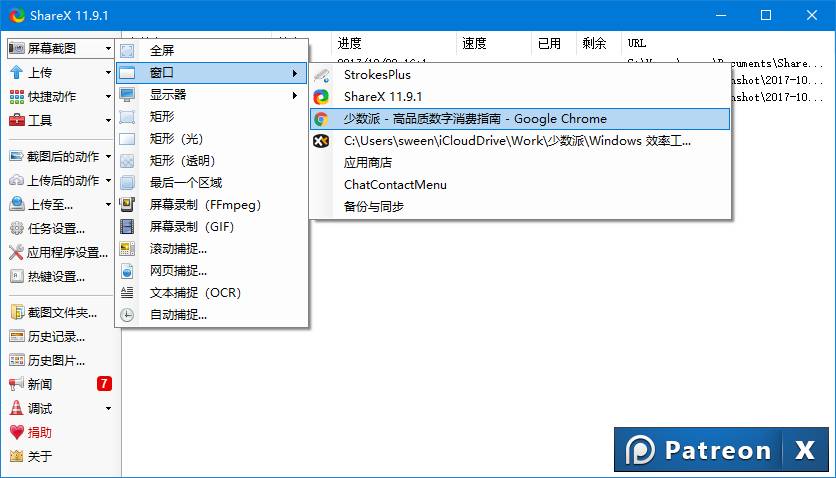Click the Last region (最后一个区域) icon
The height and width of the screenshot is (478, 836).
pos(127,183)
